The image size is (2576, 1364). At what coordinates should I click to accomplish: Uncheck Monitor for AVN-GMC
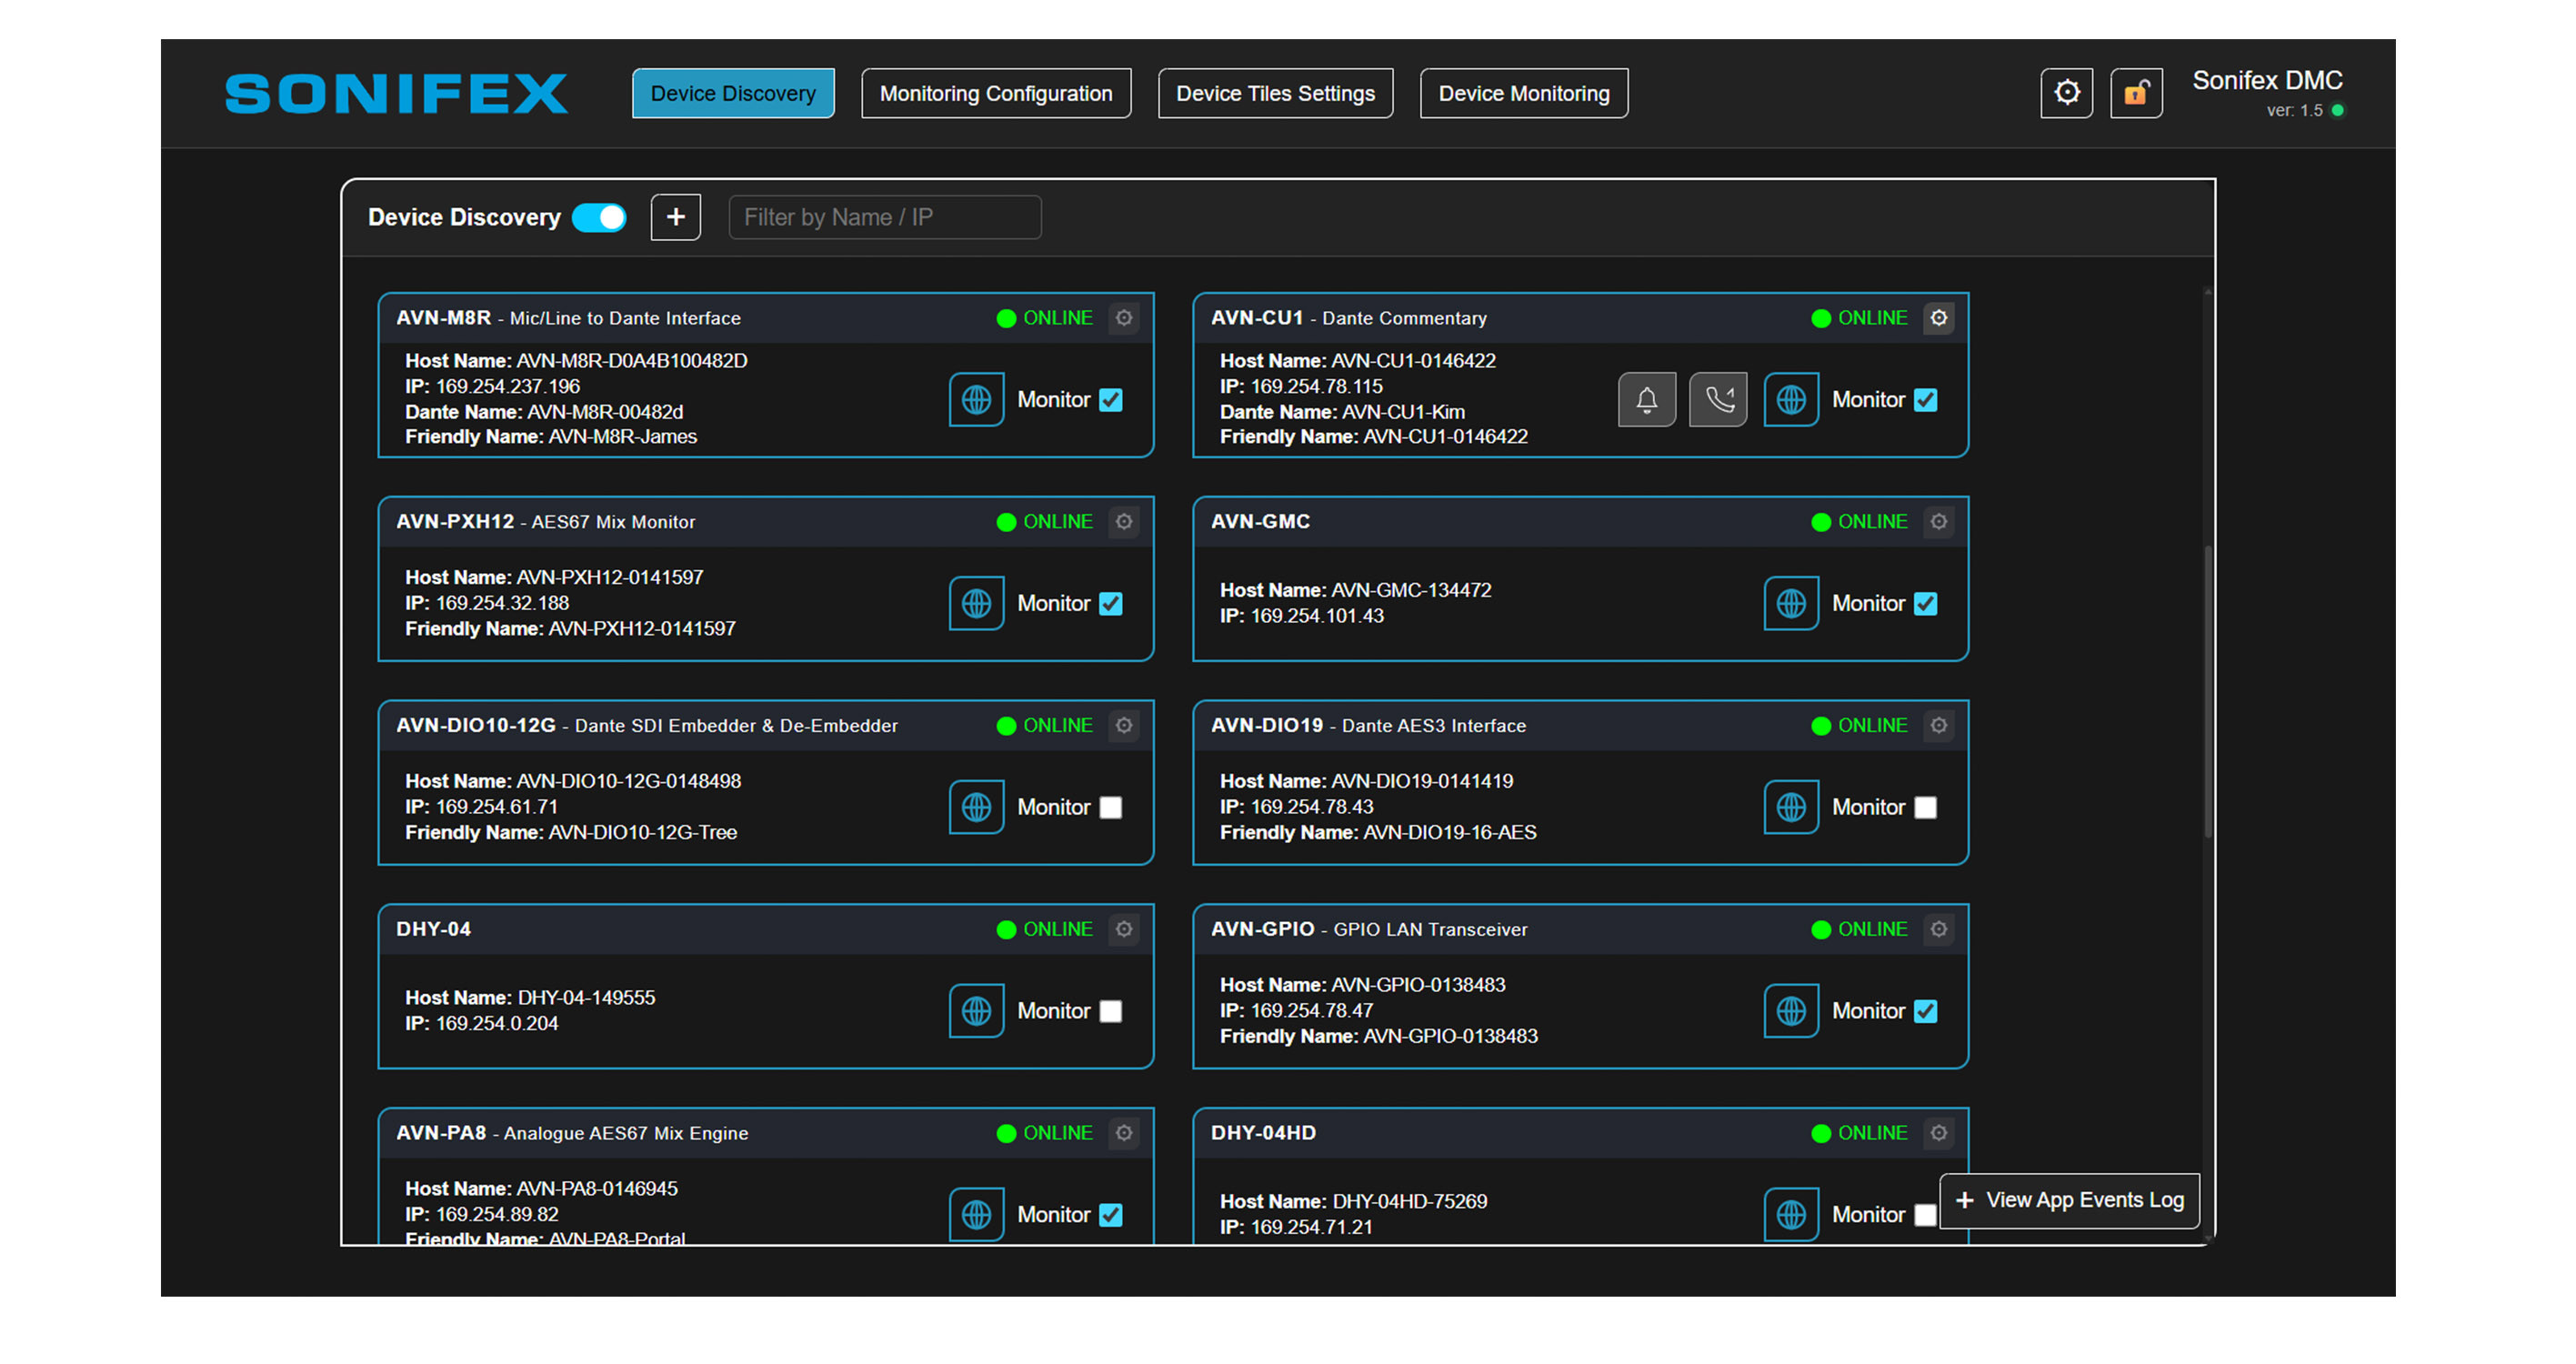coord(1926,604)
